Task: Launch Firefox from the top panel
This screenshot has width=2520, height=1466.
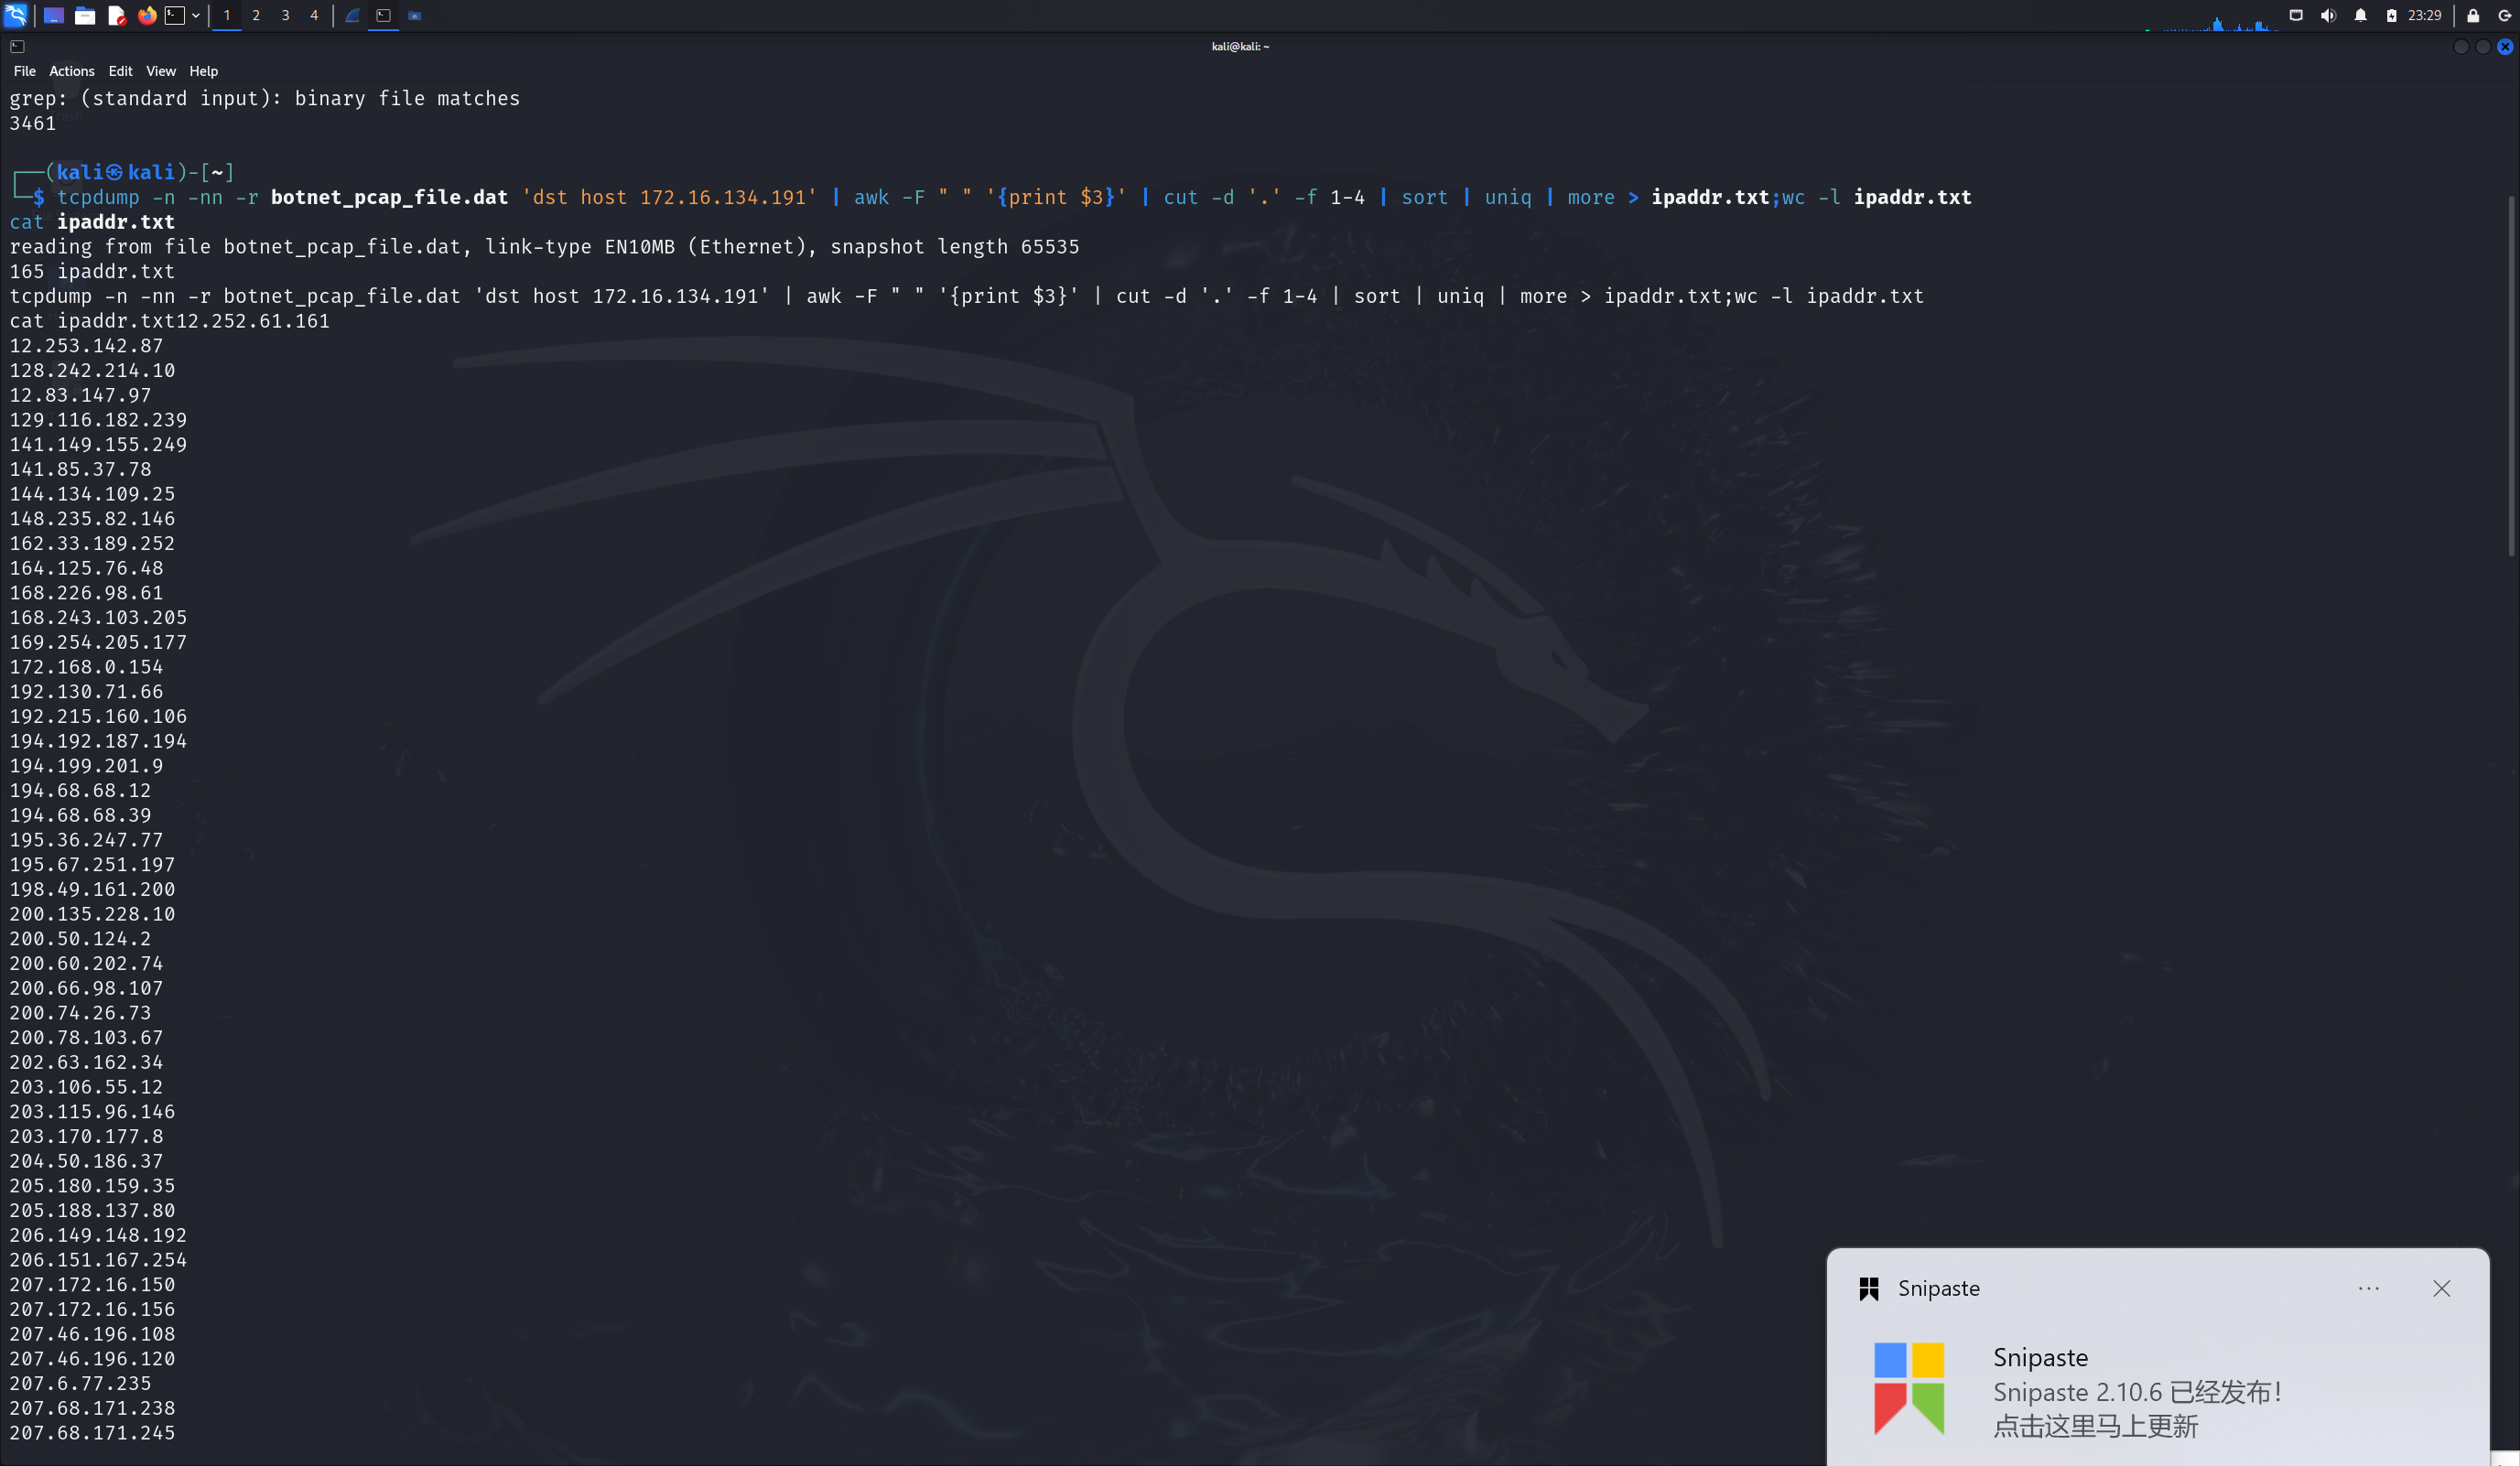Action: tap(147, 15)
